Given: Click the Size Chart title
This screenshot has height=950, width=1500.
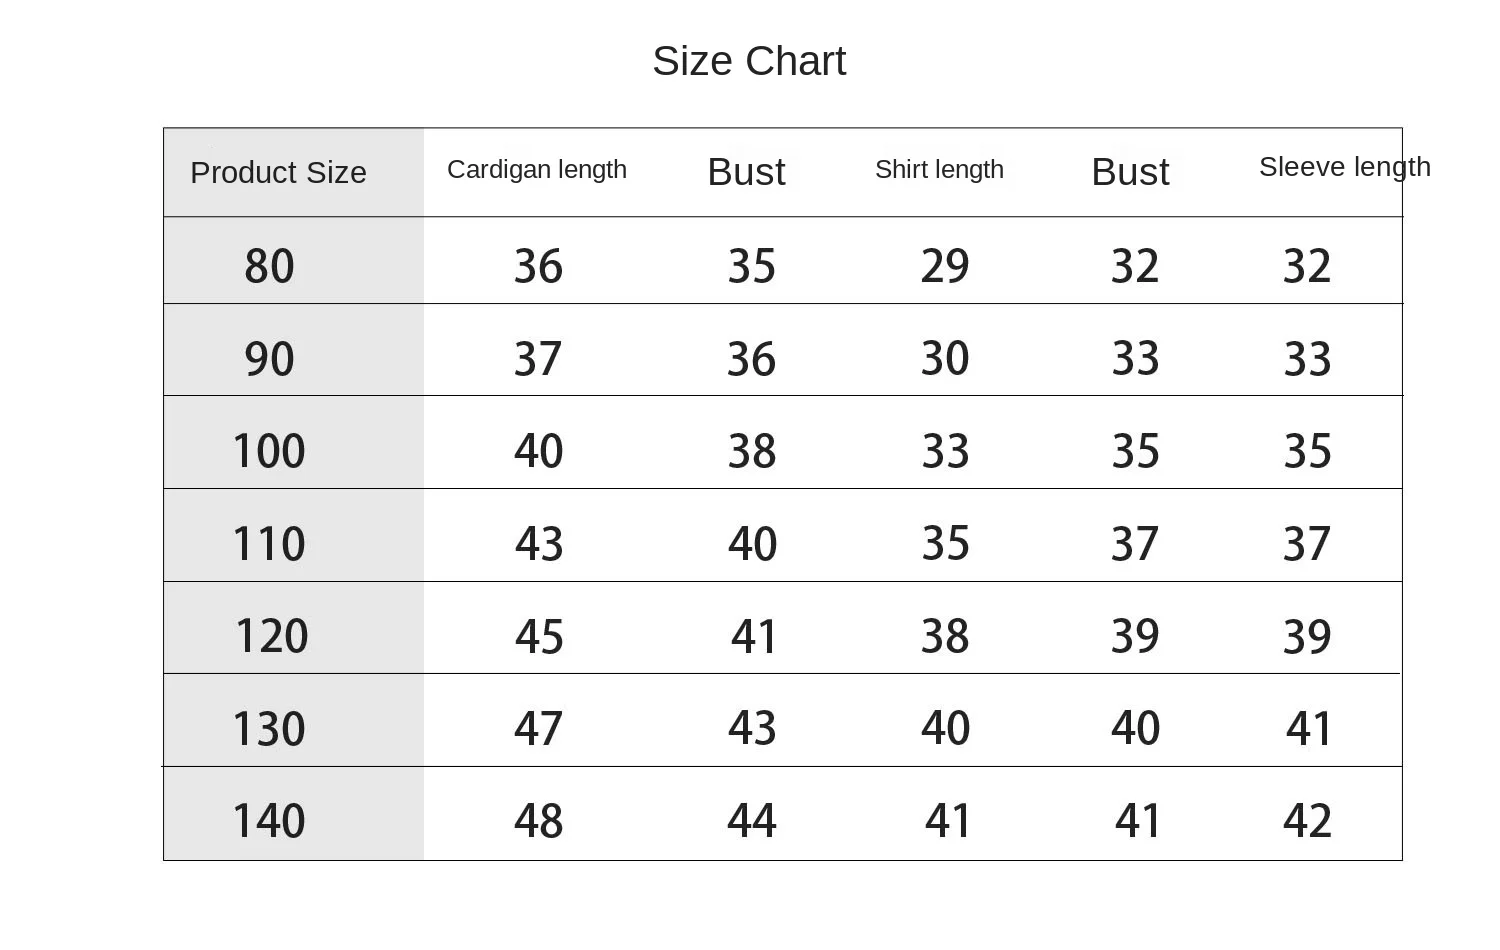Looking at the screenshot, I should point(749,61).
